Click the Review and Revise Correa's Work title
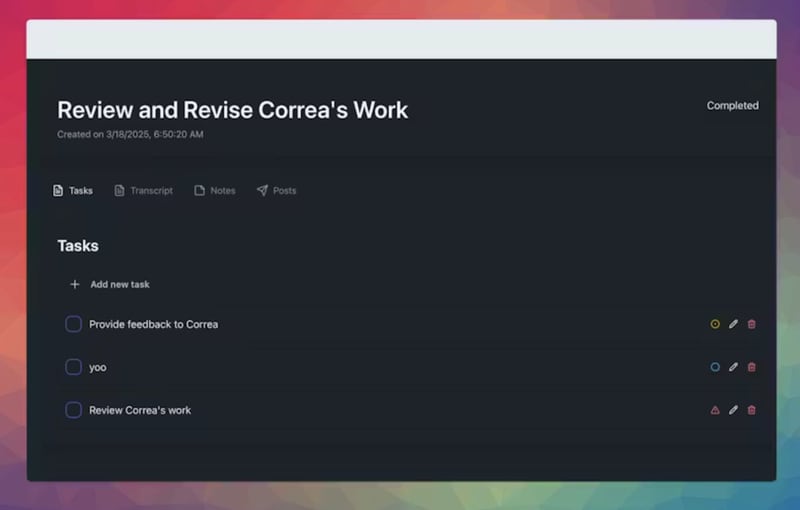This screenshot has width=800, height=510. point(232,110)
